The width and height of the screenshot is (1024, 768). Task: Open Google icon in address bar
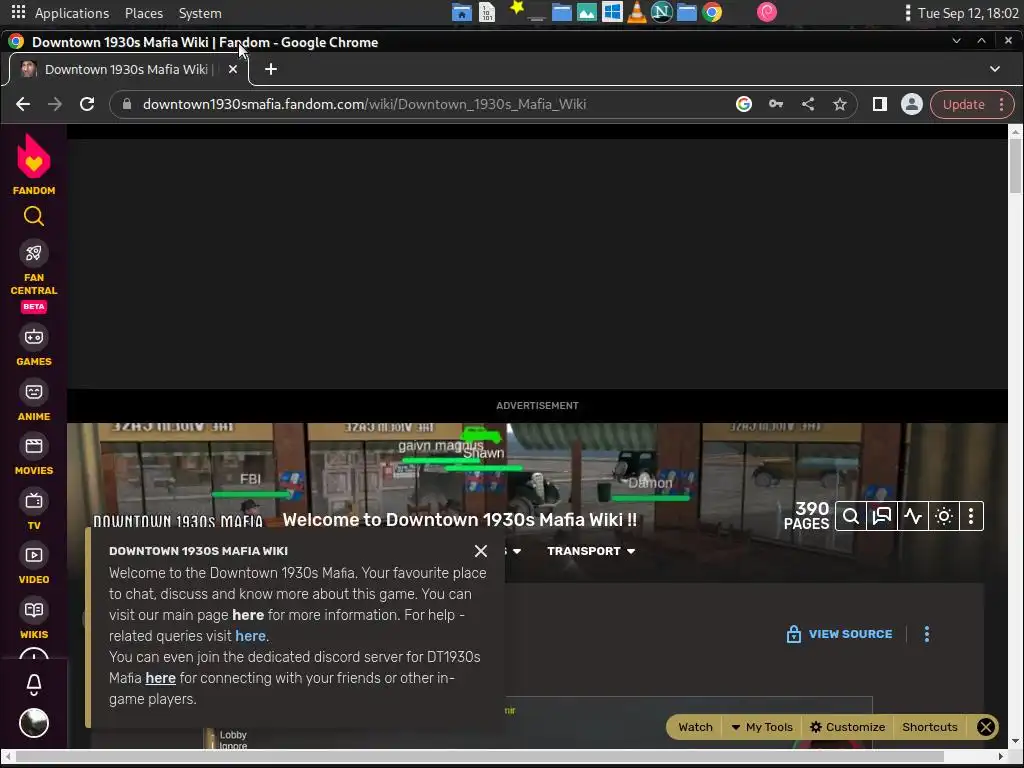(743, 104)
